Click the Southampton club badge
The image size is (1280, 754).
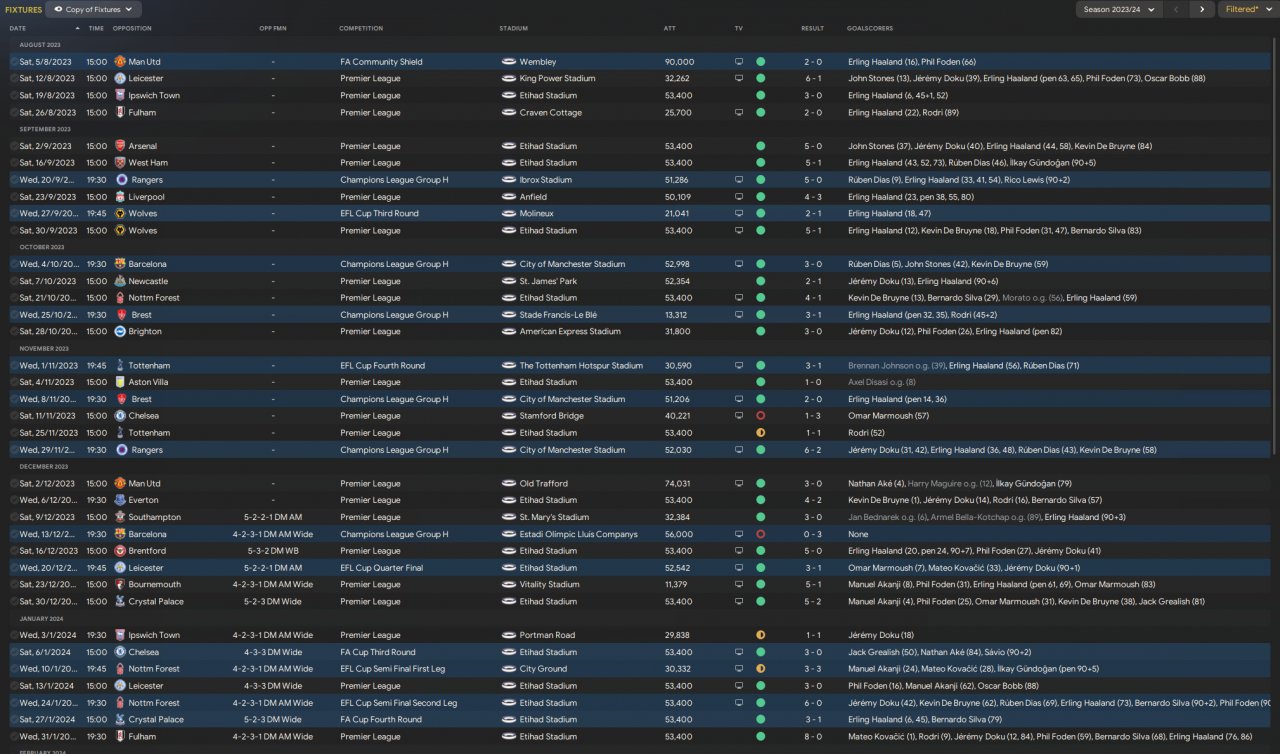120,517
